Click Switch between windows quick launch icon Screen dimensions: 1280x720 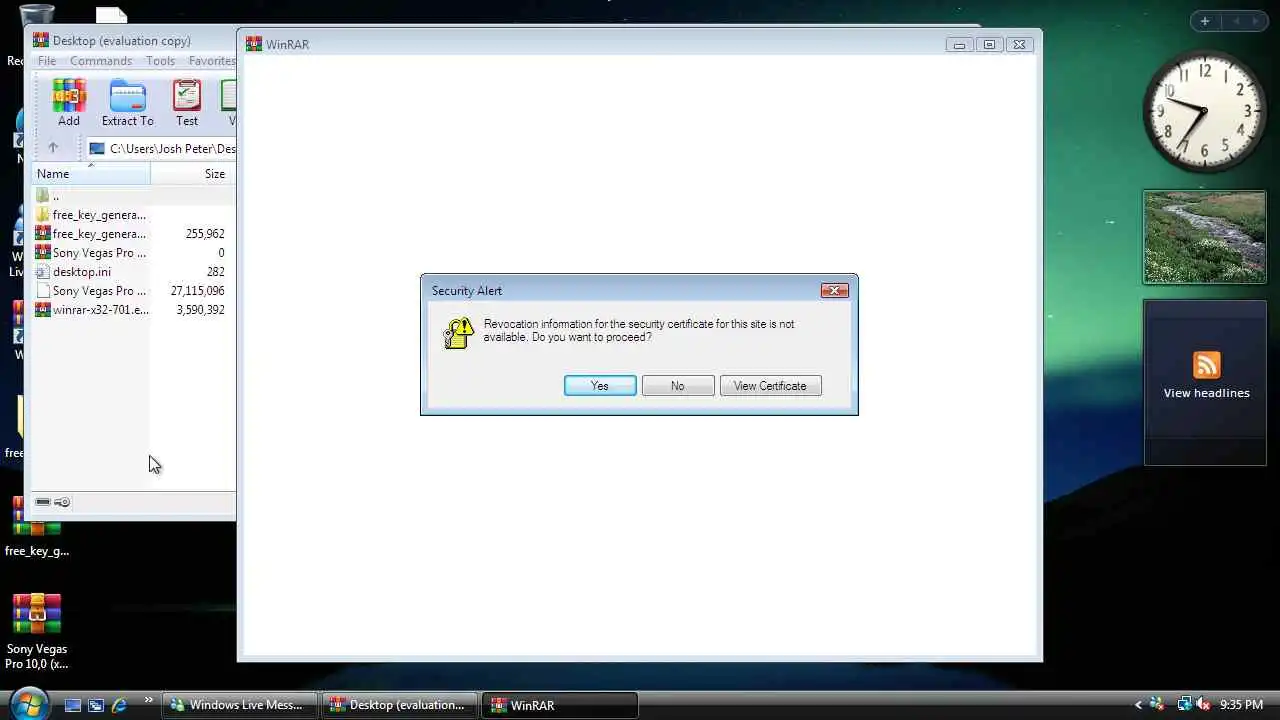(96, 705)
